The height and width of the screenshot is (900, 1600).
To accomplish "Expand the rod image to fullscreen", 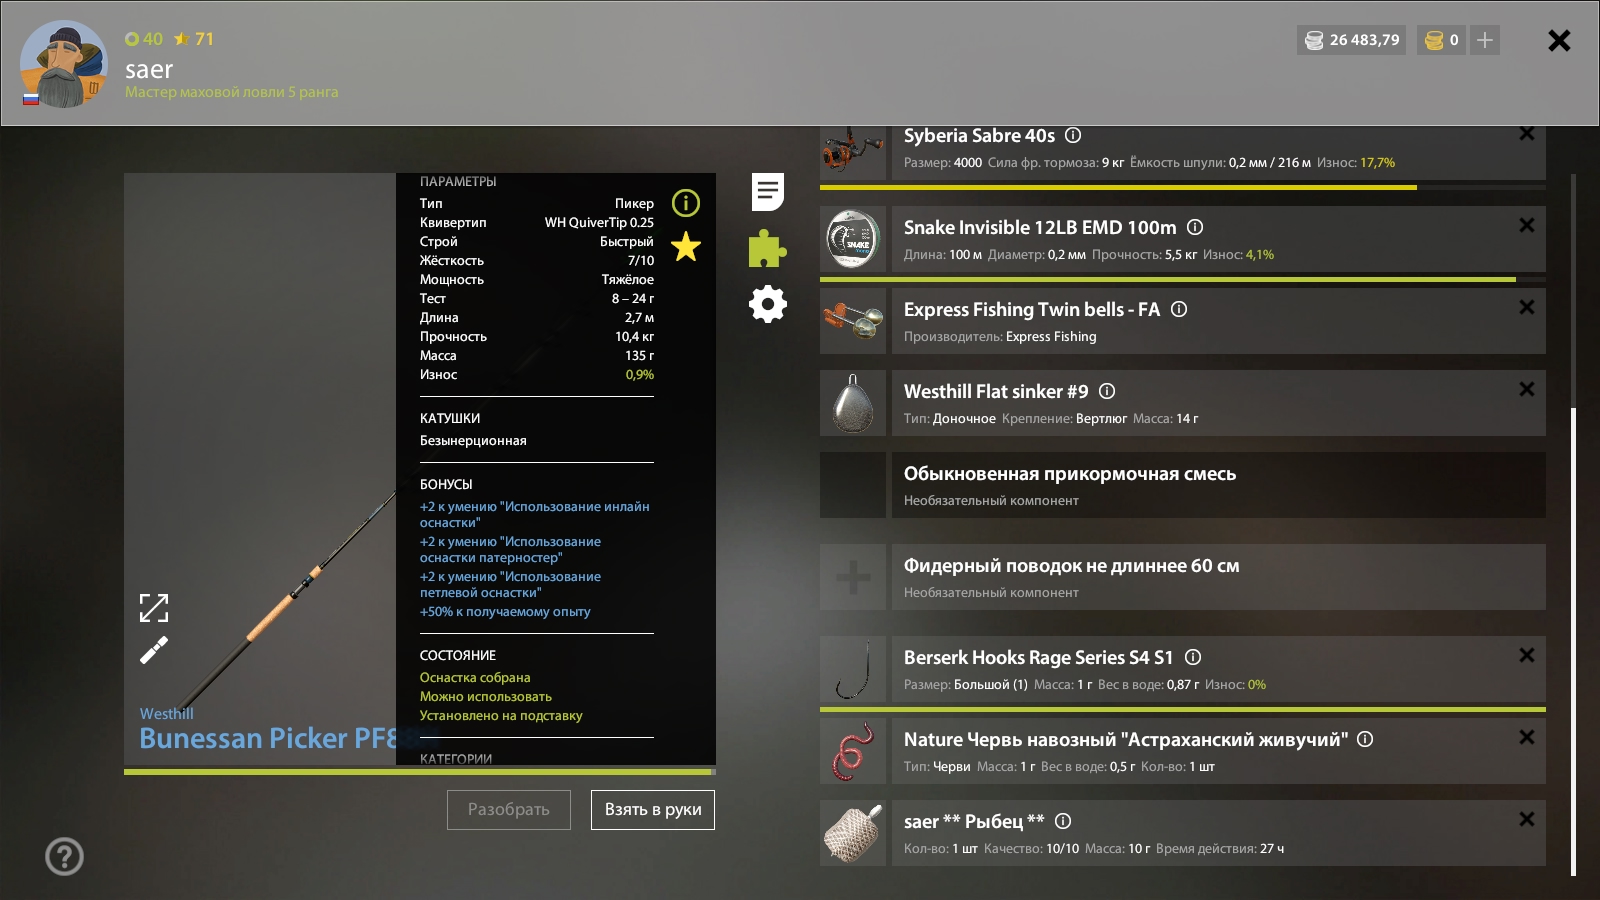I will (154, 607).
